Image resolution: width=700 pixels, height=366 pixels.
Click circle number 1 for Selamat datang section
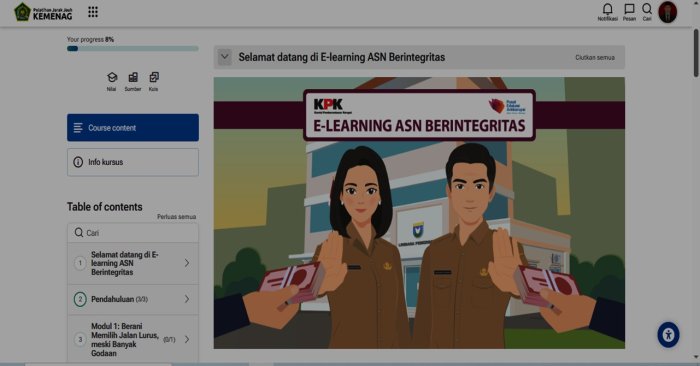click(80, 263)
